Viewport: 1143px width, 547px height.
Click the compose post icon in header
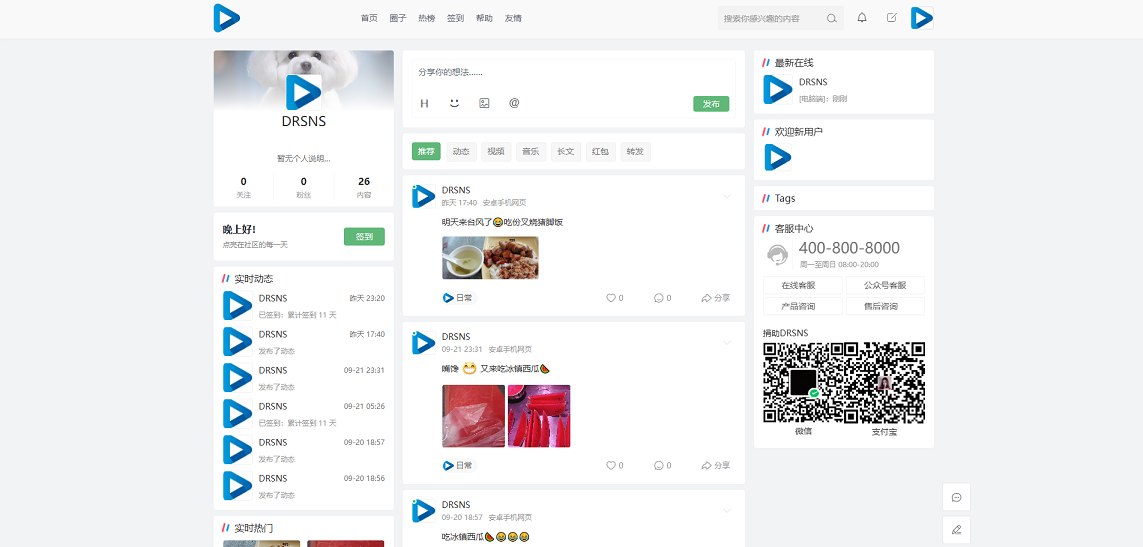point(891,18)
